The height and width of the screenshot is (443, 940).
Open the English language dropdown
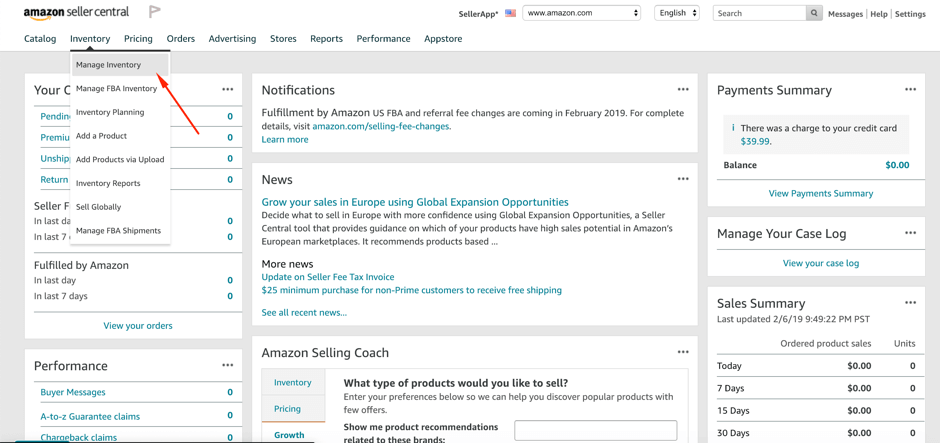[677, 13]
